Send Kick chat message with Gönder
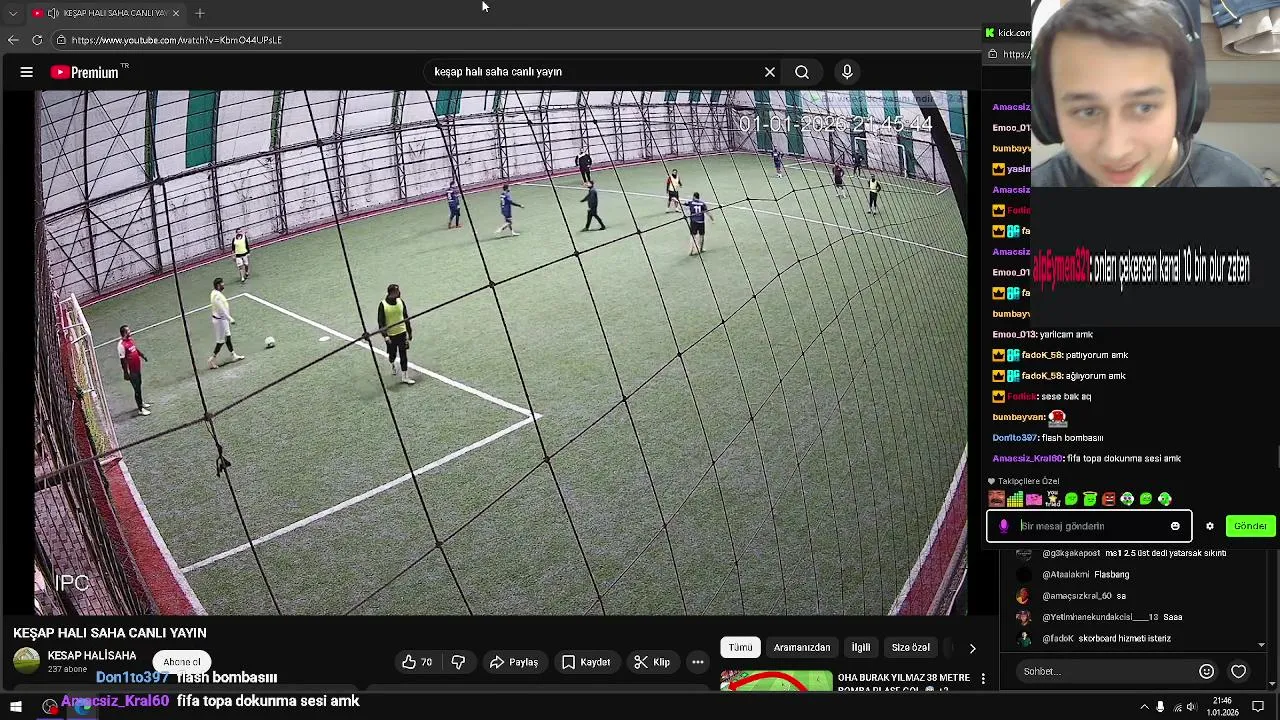Viewport: 1280px width, 720px height. tap(1250, 526)
